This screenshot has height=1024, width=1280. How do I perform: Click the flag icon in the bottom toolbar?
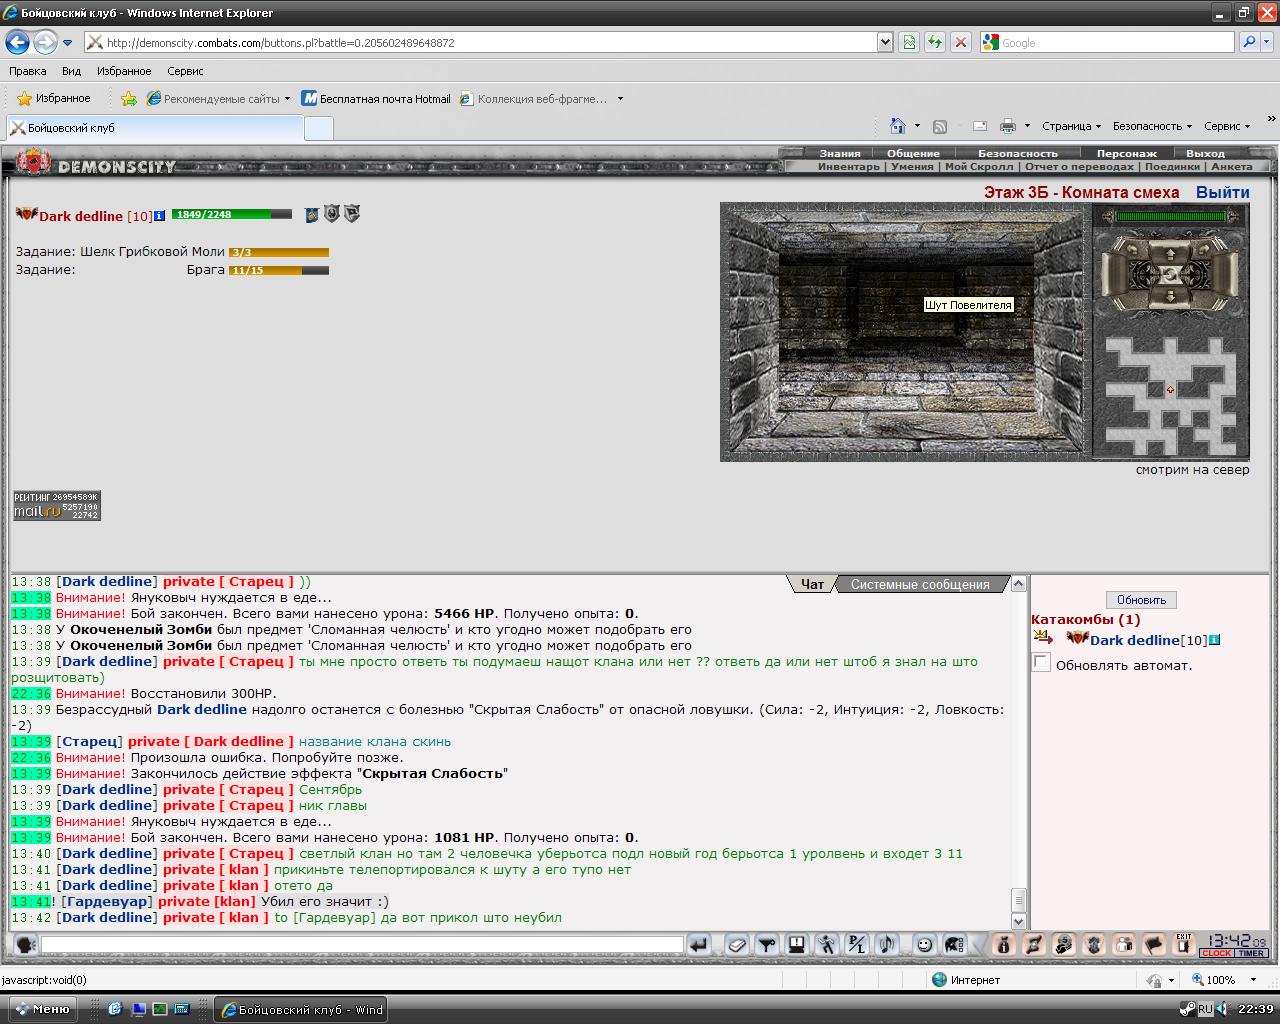[1154, 944]
